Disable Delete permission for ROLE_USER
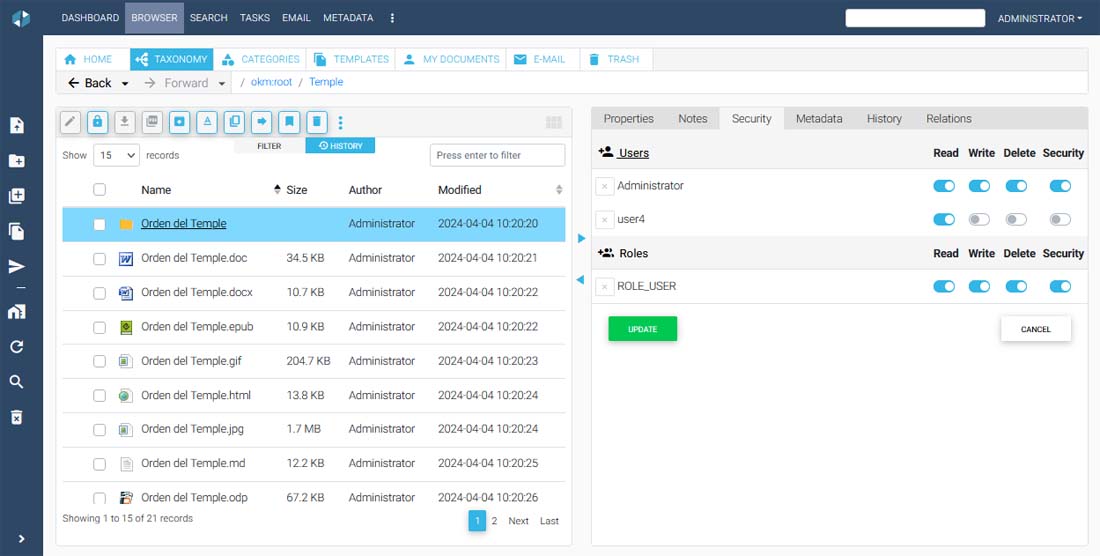The width and height of the screenshot is (1100, 556). pos(1016,287)
